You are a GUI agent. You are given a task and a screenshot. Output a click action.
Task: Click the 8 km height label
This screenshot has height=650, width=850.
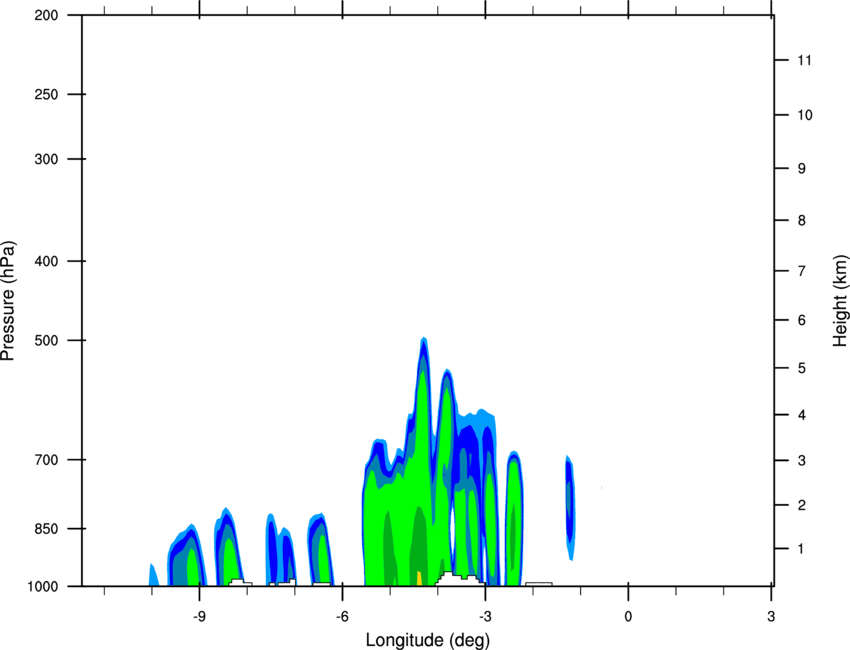pyautogui.click(x=802, y=220)
